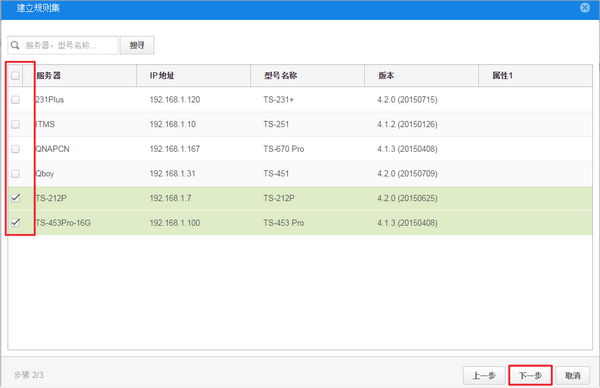Click the magnifier icon in search box
This screenshot has width=600, height=388.
coord(15,45)
